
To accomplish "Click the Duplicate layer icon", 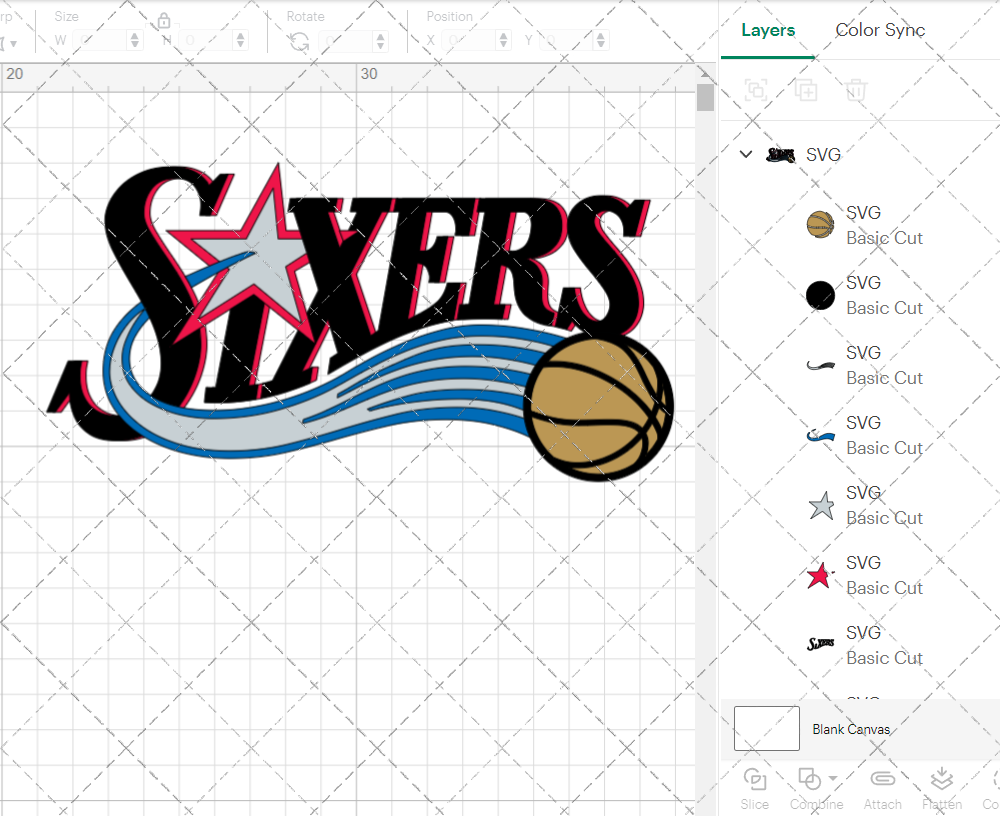I will (x=806, y=90).
